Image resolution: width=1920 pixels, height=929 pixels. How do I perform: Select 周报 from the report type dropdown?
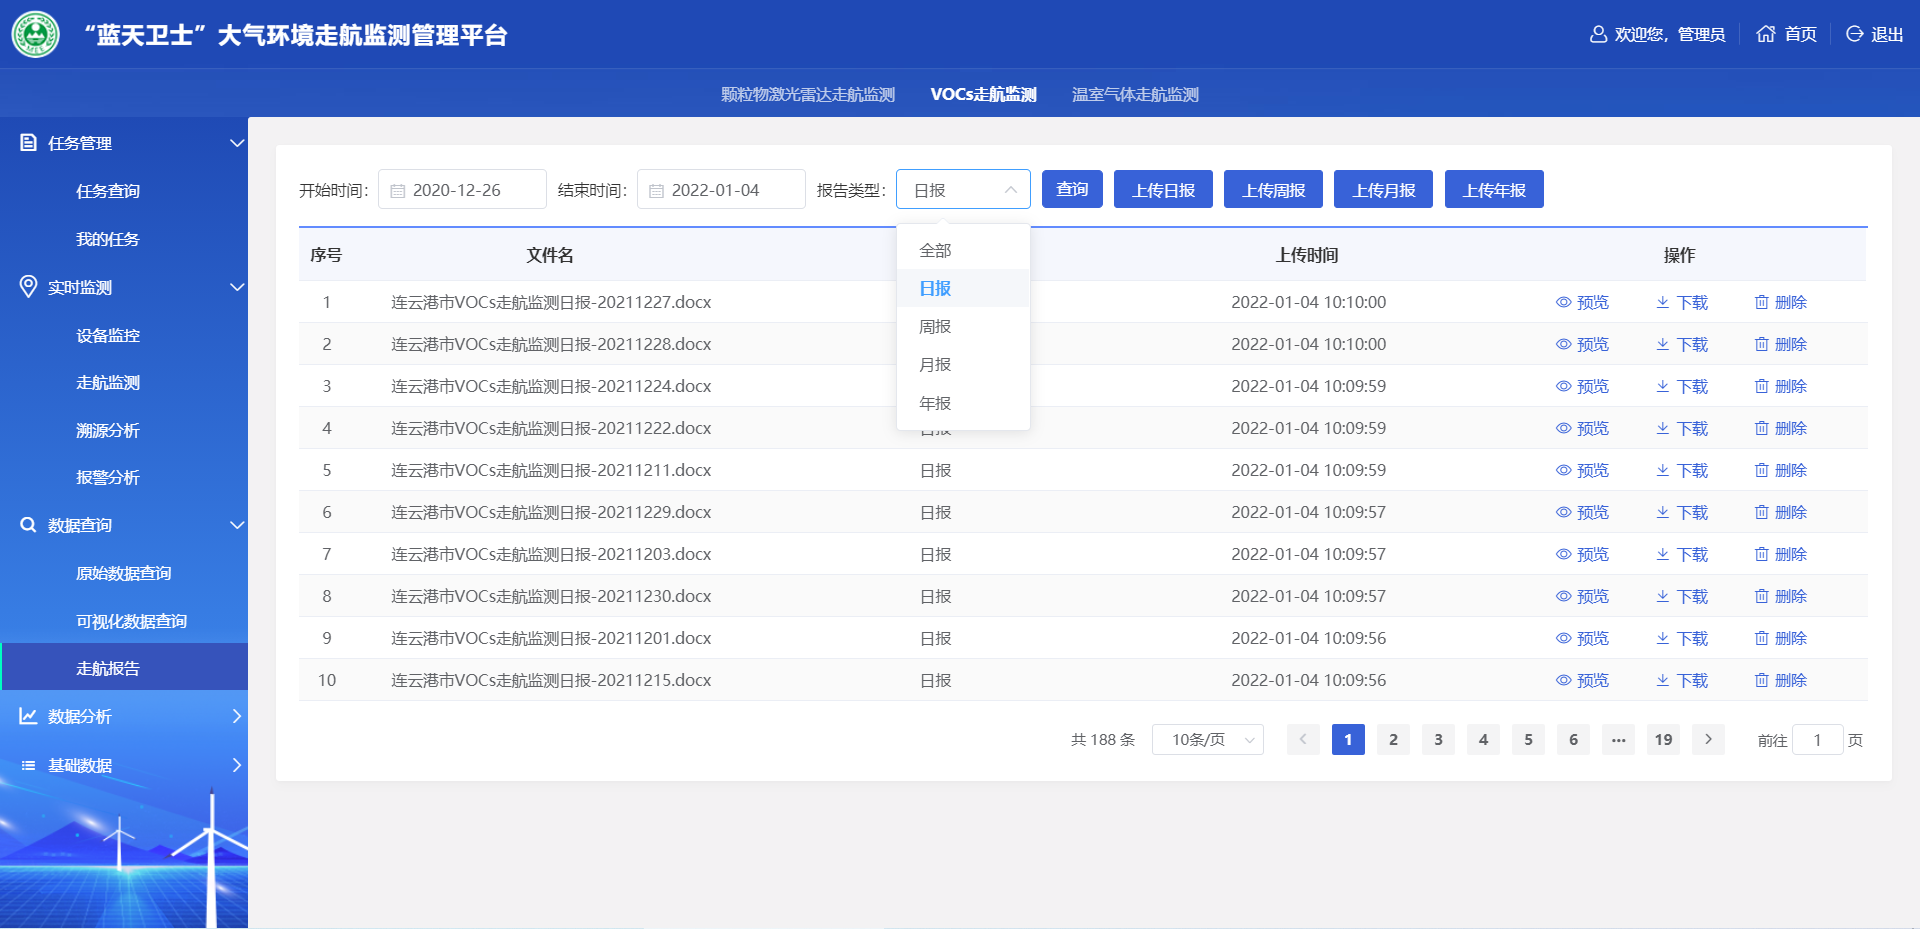coord(935,327)
